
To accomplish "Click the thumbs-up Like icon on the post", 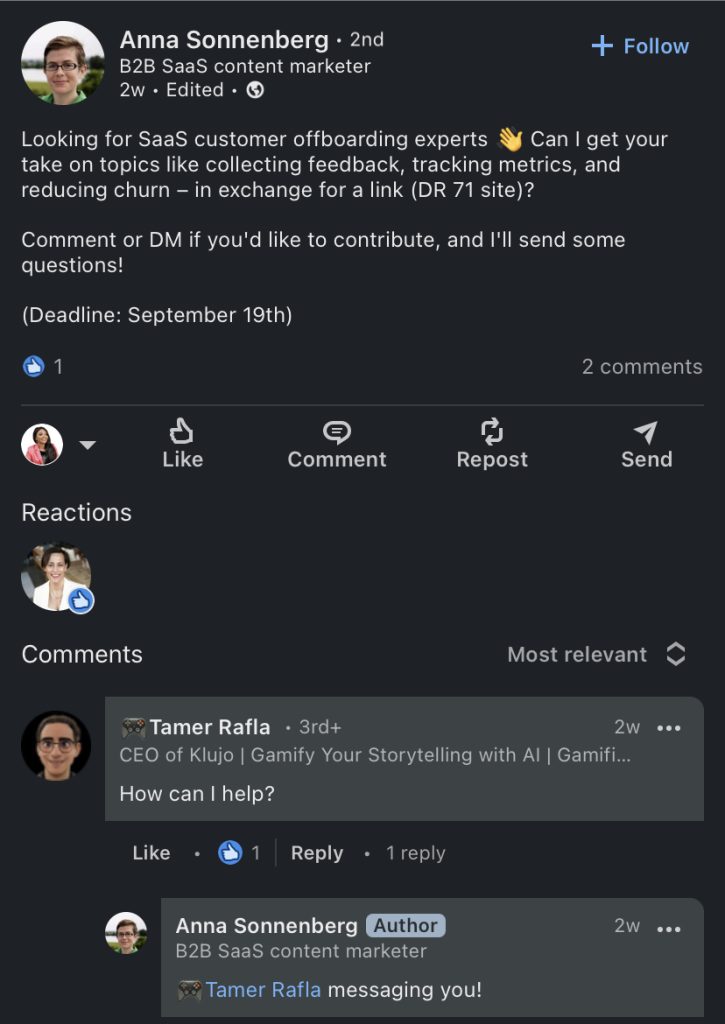I will (x=182, y=432).
